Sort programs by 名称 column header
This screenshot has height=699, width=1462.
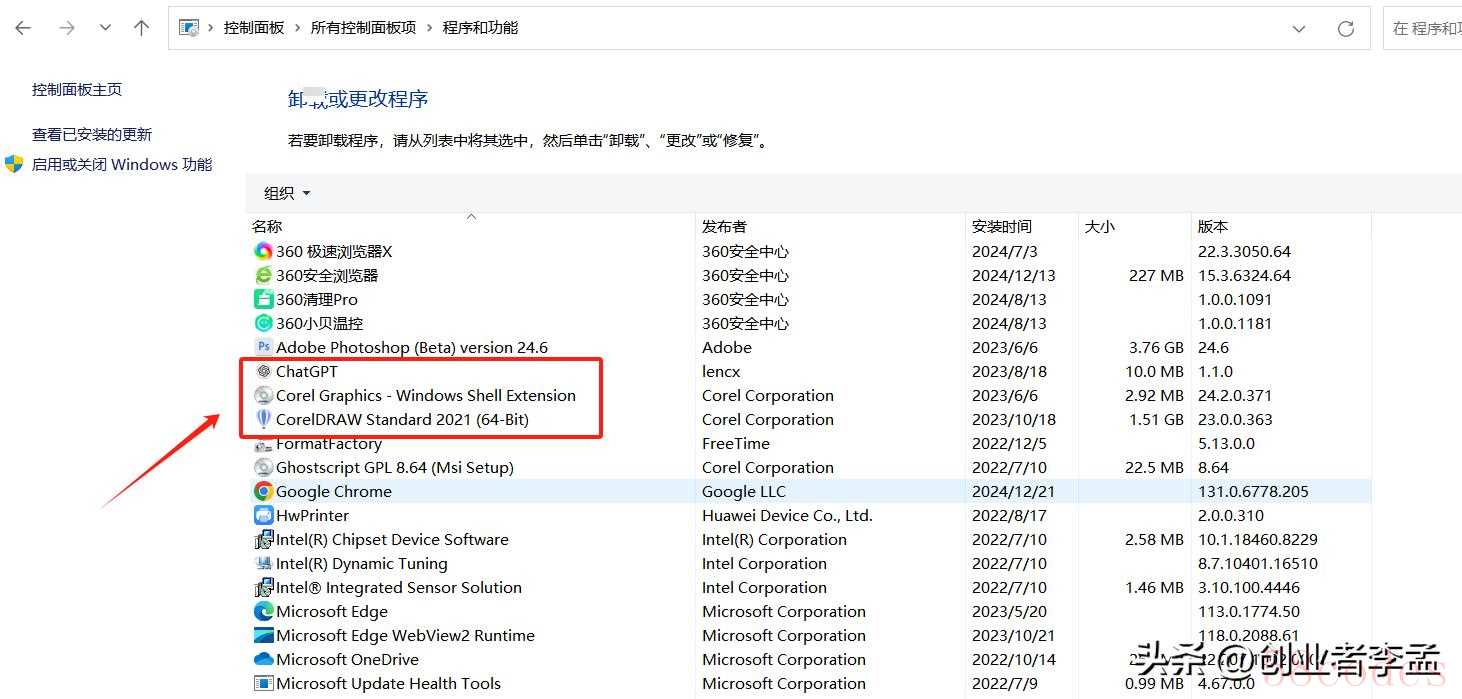click(267, 227)
